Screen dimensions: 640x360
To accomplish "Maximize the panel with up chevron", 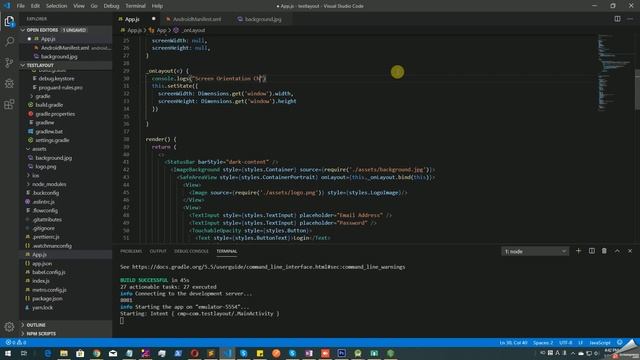I will point(617,251).
